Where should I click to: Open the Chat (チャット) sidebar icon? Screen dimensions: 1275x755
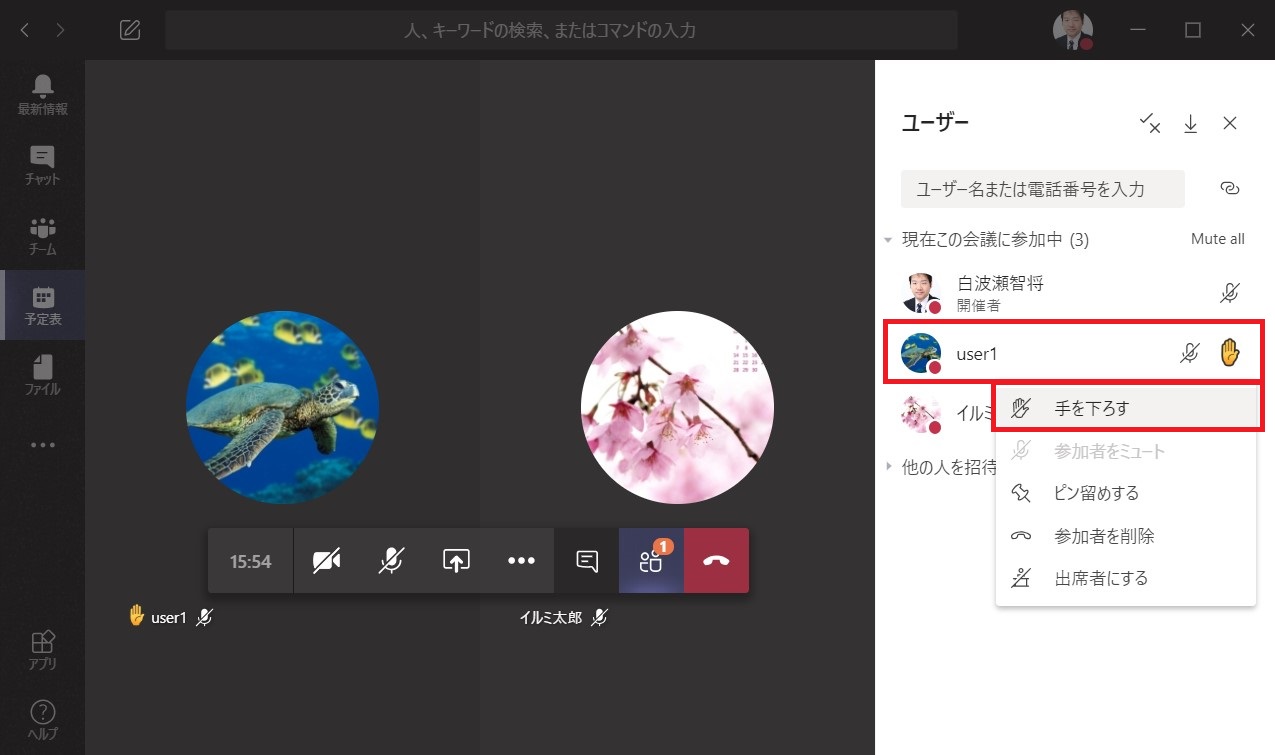[42, 164]
